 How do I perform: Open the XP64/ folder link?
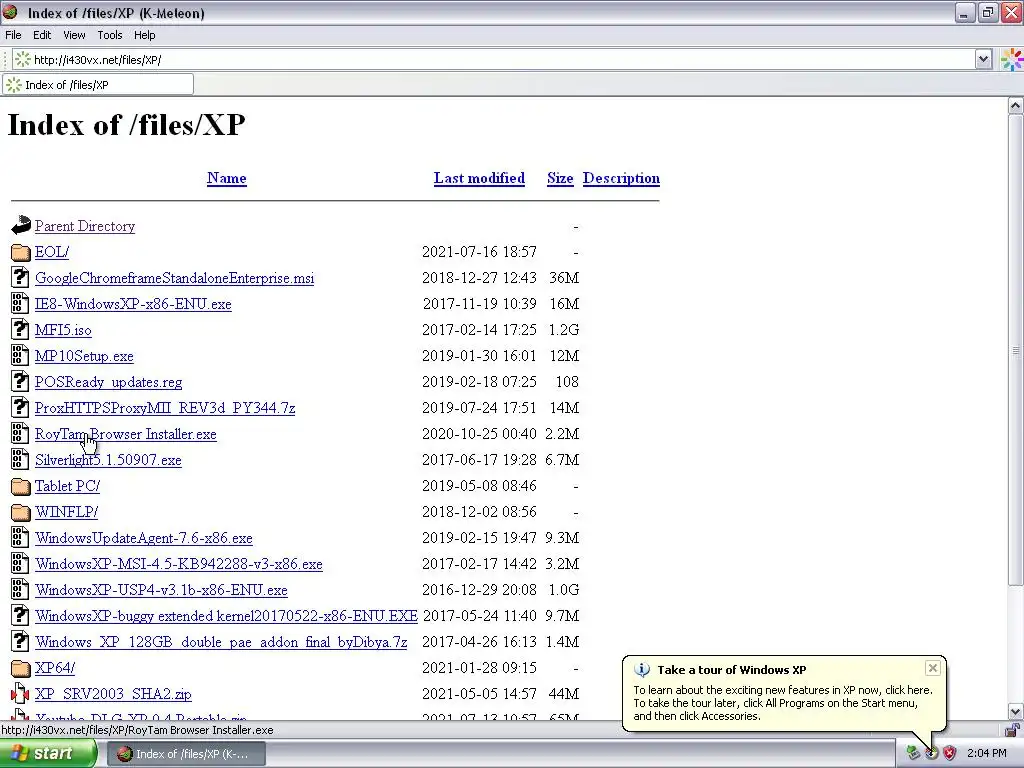(55, 668)
